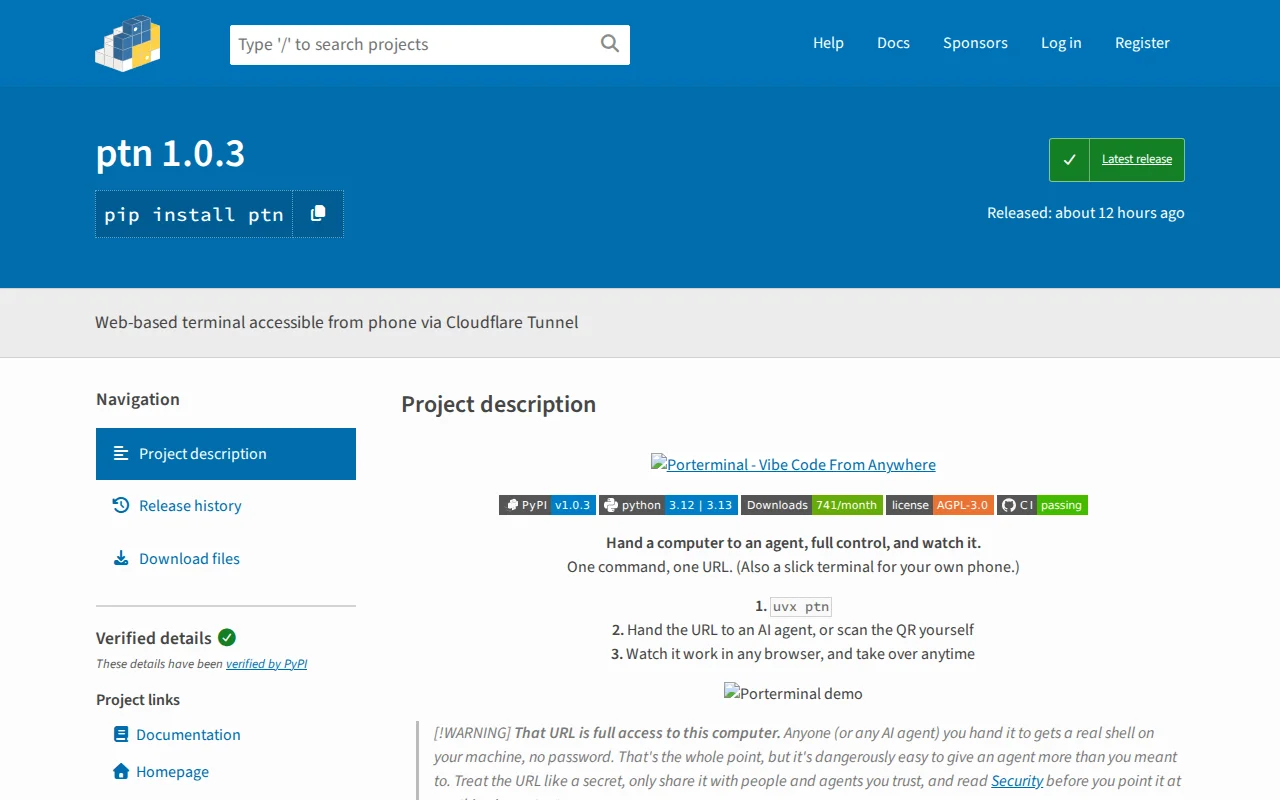Open the Sponsors page

pos(975,43)
